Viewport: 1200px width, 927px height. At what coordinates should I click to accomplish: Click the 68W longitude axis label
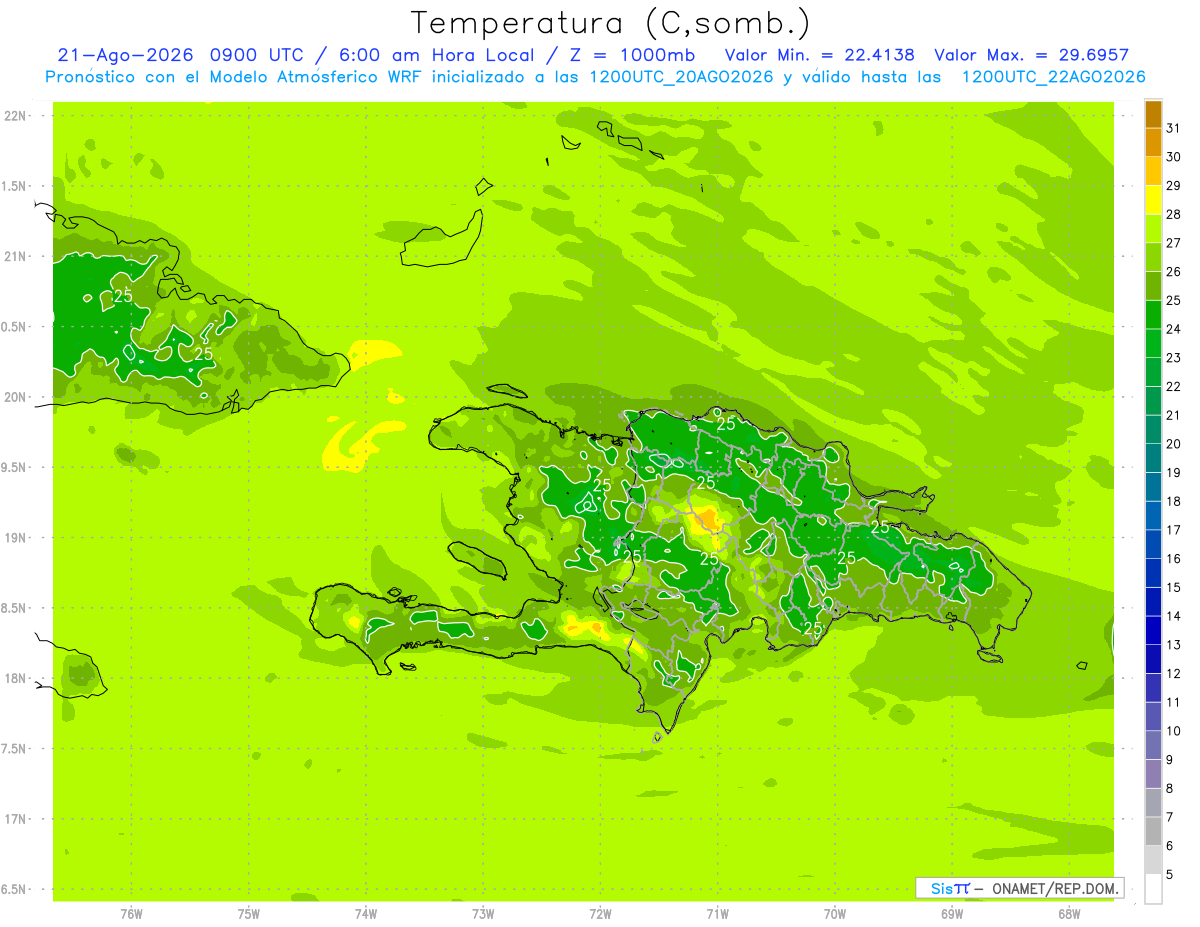click(1069, 914)
